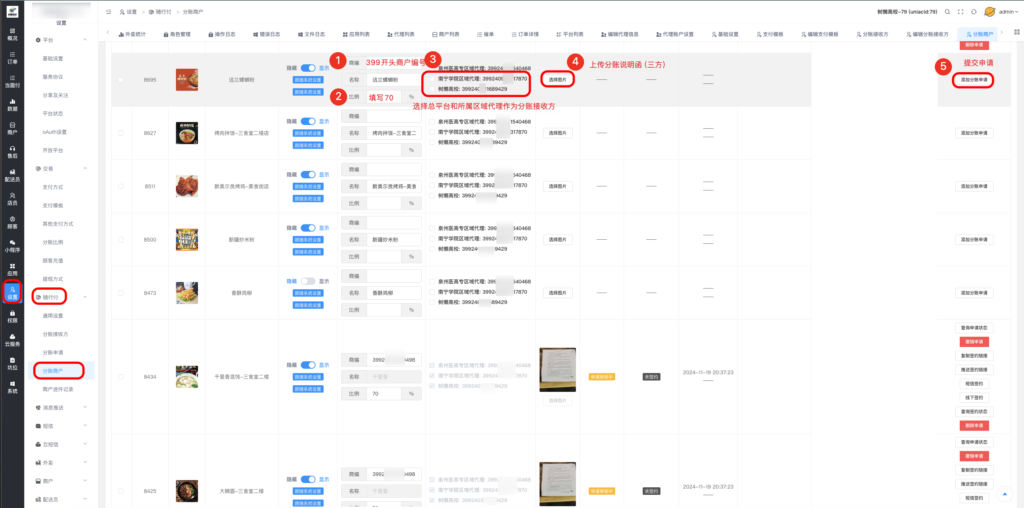Click the tab-bar scroll-left arrow
The image size is (1024, 508).
tap(108, 33)
